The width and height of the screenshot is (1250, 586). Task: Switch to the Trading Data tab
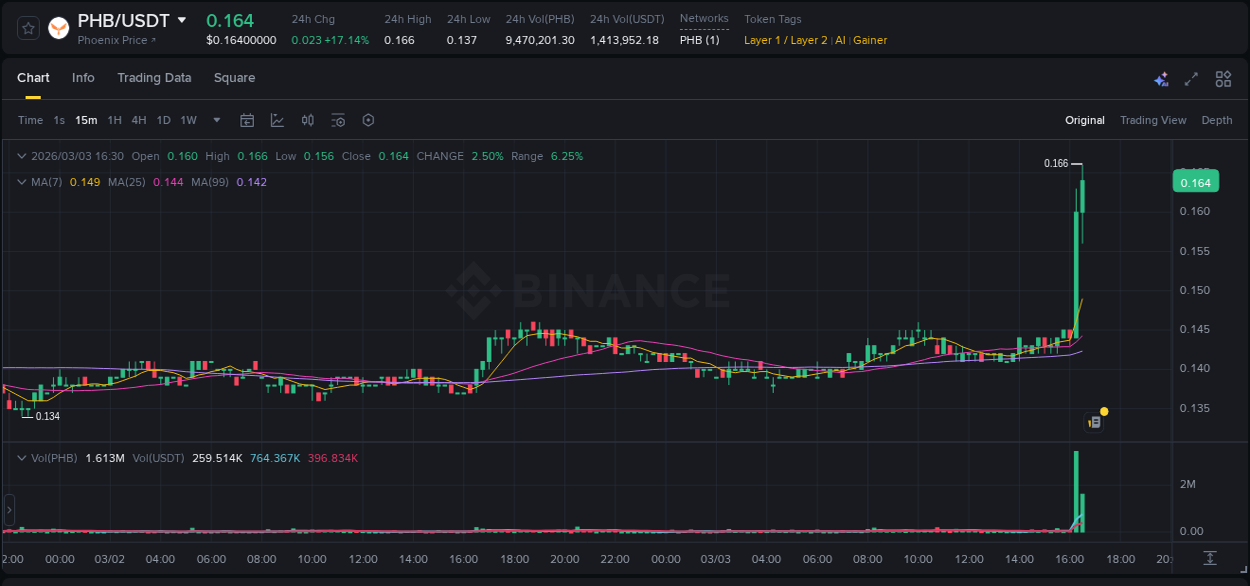point(154,78)
